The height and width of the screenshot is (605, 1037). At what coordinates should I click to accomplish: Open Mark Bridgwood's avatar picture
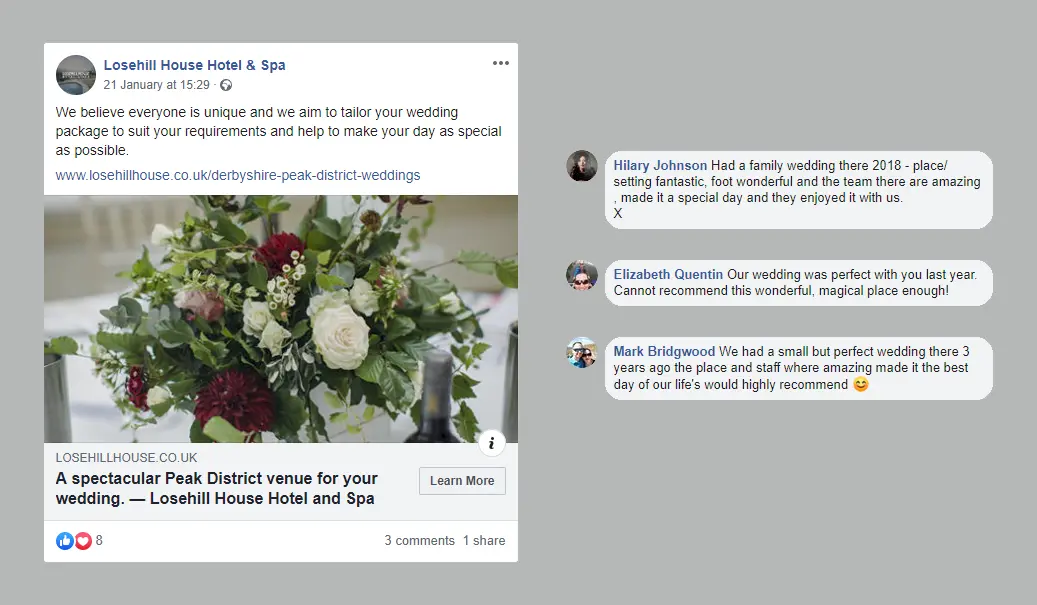(582, 352)
